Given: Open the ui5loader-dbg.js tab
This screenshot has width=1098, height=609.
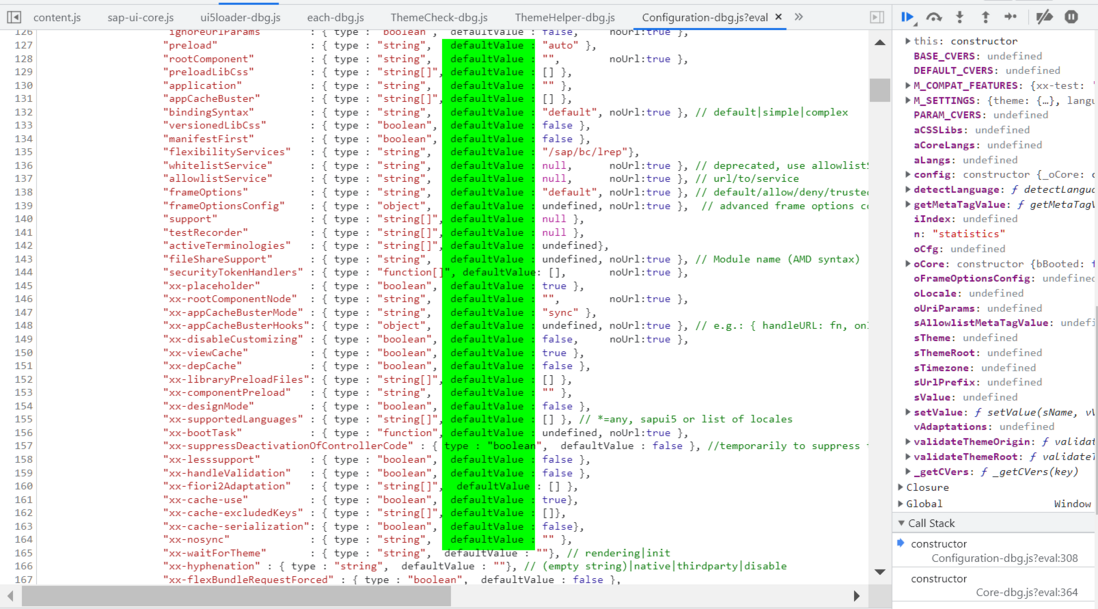Looking at the screenshot, I should [x=240, y=18].
